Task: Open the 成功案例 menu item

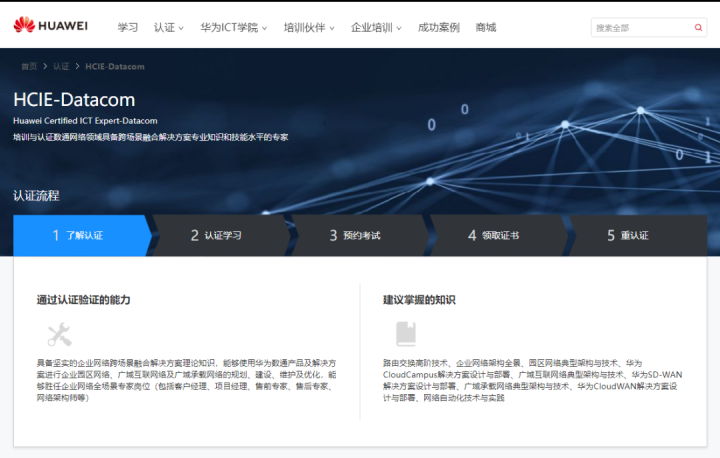Action: click(439, 28)
